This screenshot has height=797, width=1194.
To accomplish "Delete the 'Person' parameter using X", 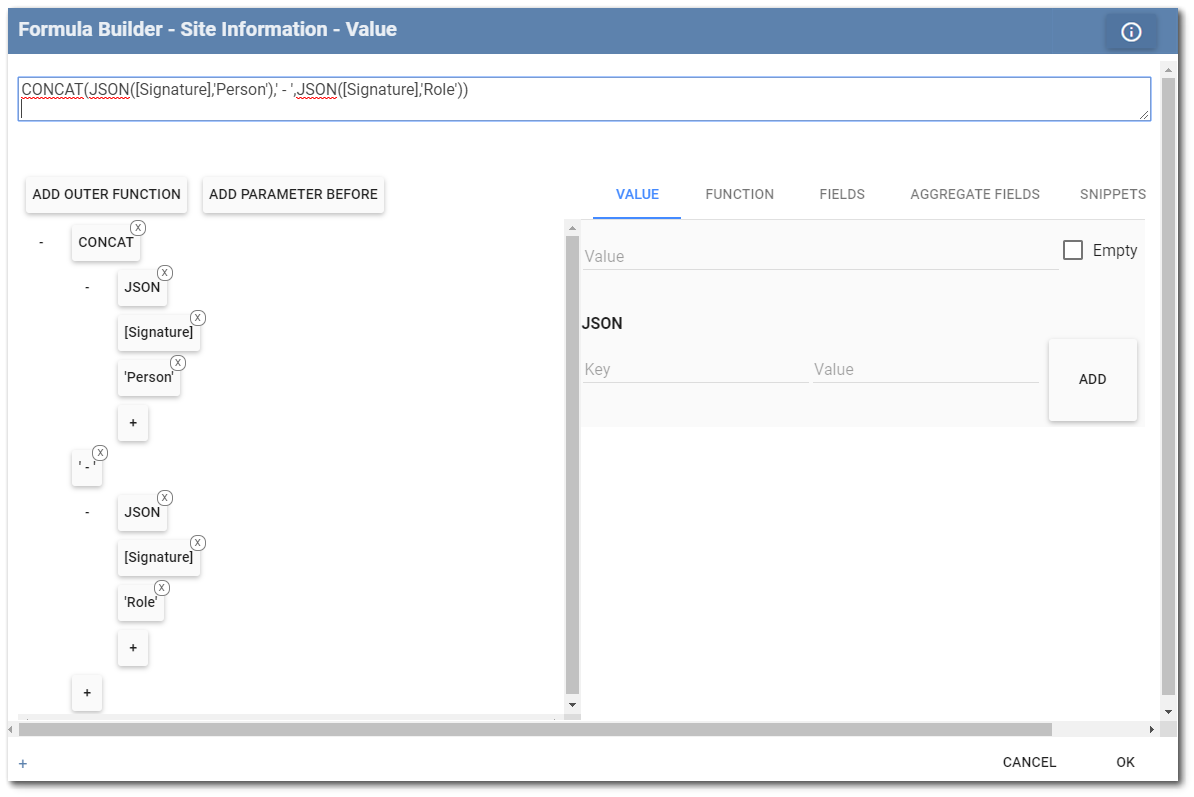I will coord(178,362).
